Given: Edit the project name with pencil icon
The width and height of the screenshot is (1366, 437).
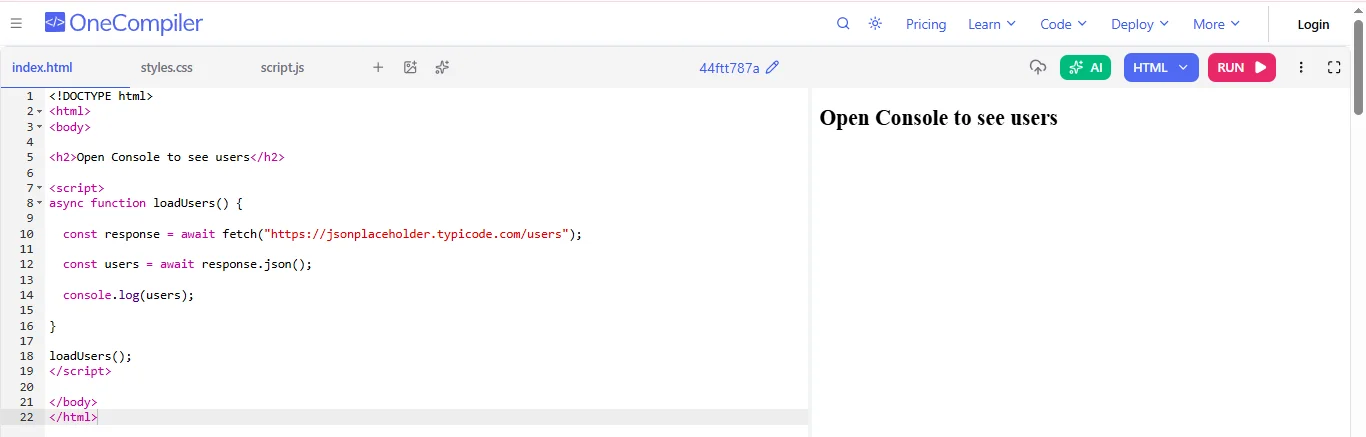Looking at the screenshot, I should [x=772, y=68].
